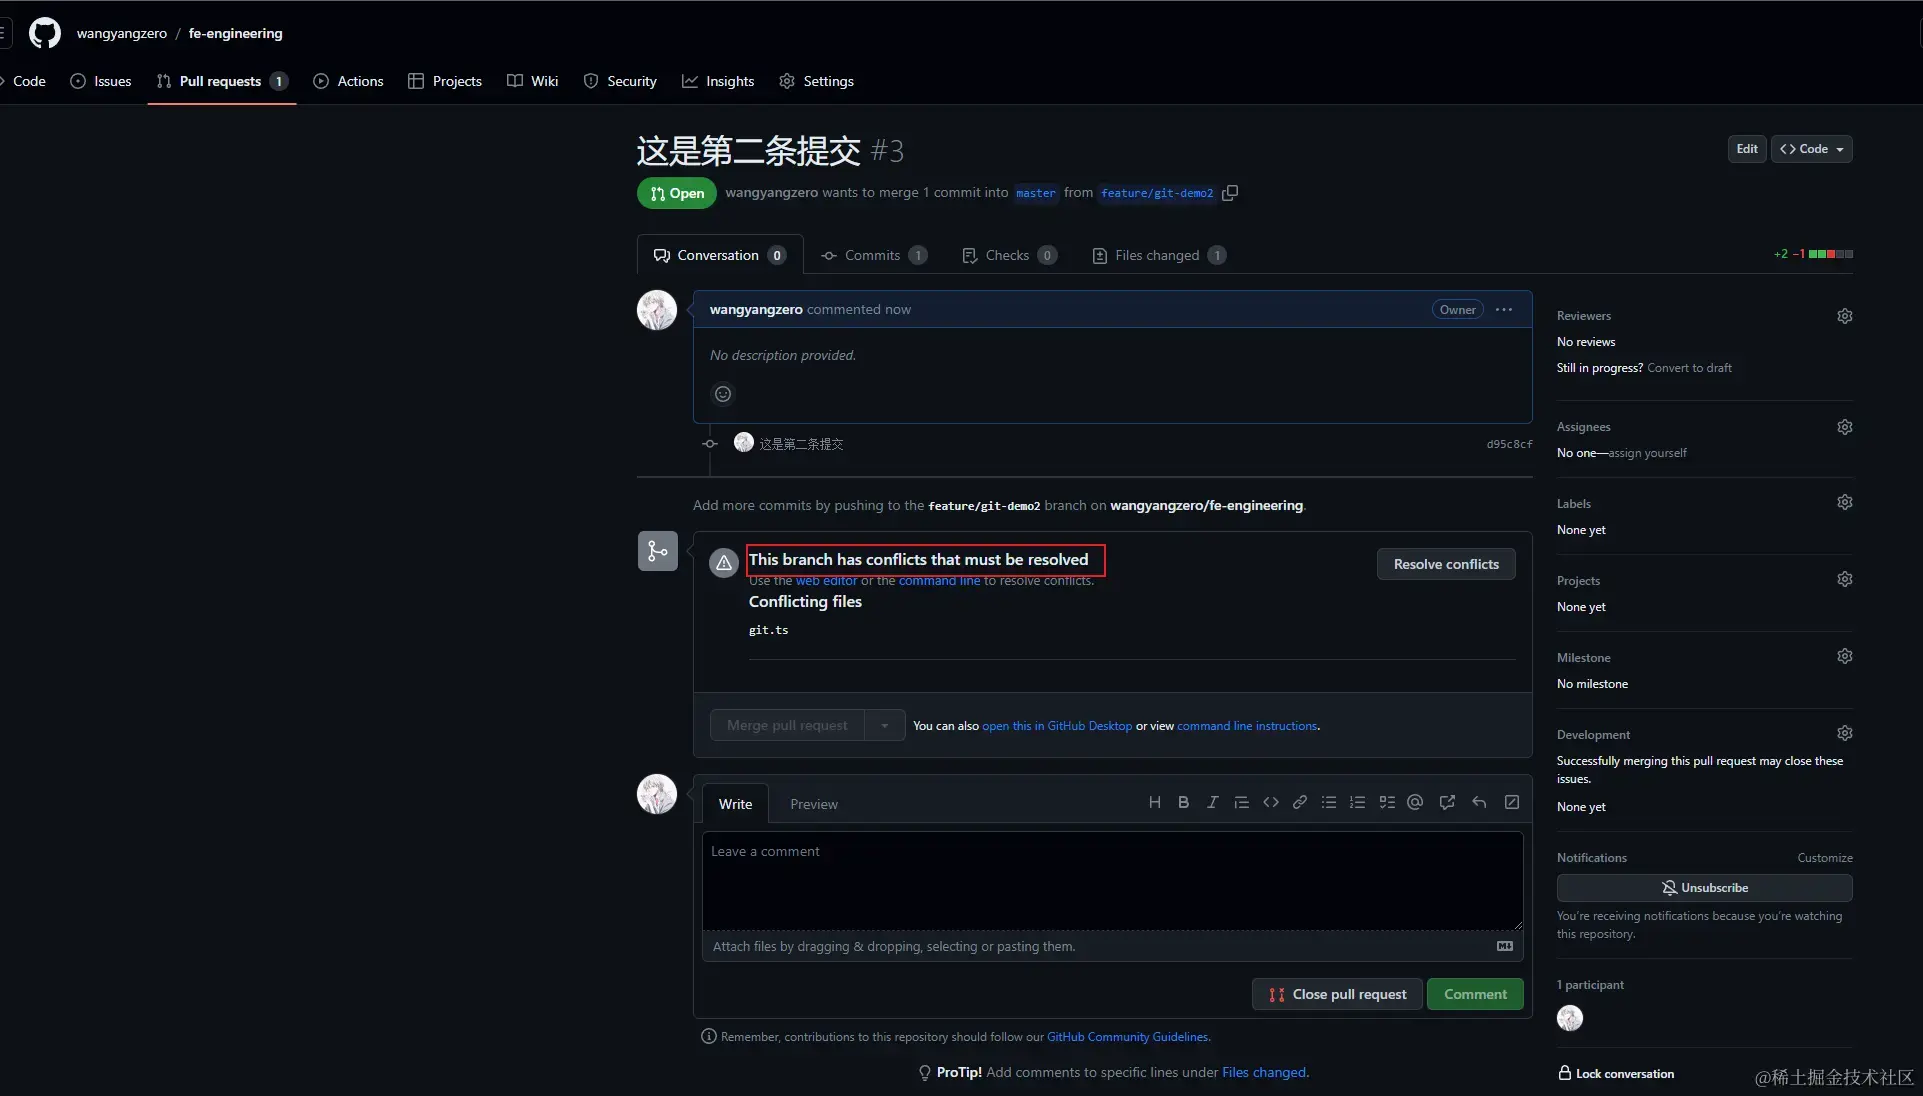Screen dimensions: 1923x1096
Task: Open the Code dropdown button
Action: click(1811, 149)
